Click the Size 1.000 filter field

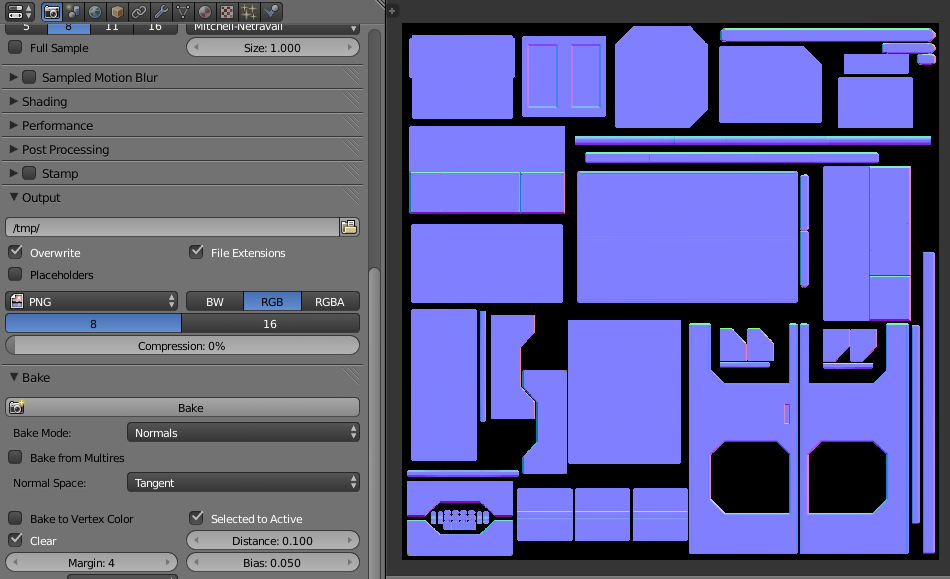(x=273, y=47)
